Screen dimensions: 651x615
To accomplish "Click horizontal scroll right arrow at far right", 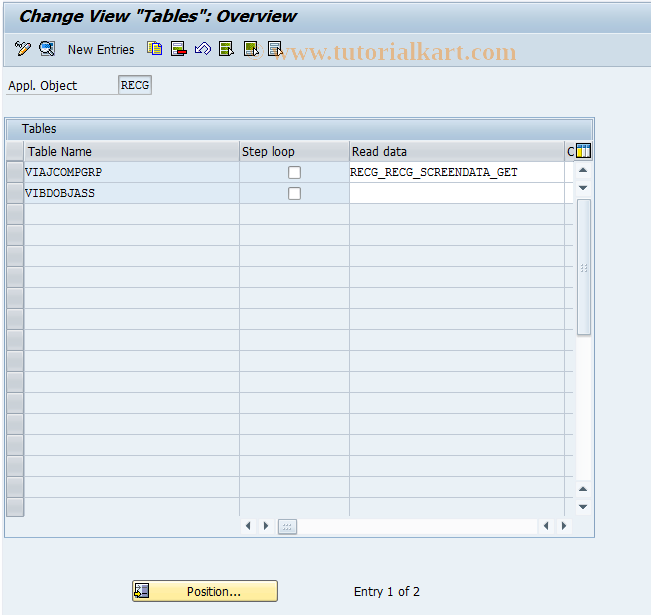I will pyautogui.click(x=564, y=526).
